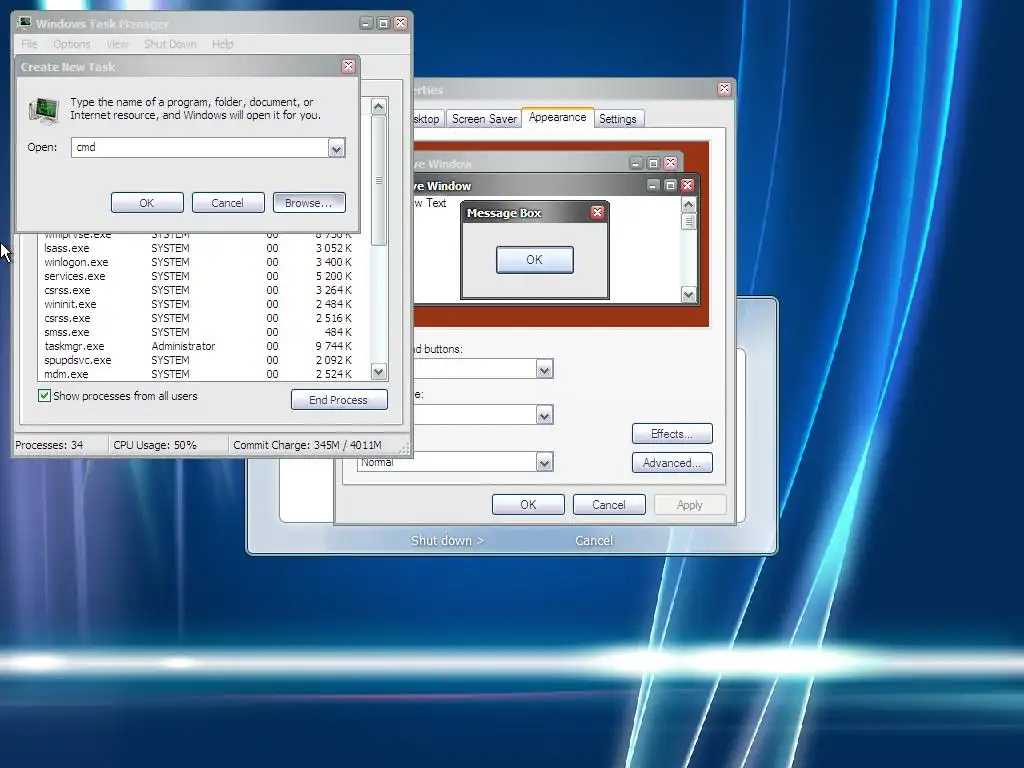
Task: Click Cancel in the shutdown dialog
Action: 594,540
